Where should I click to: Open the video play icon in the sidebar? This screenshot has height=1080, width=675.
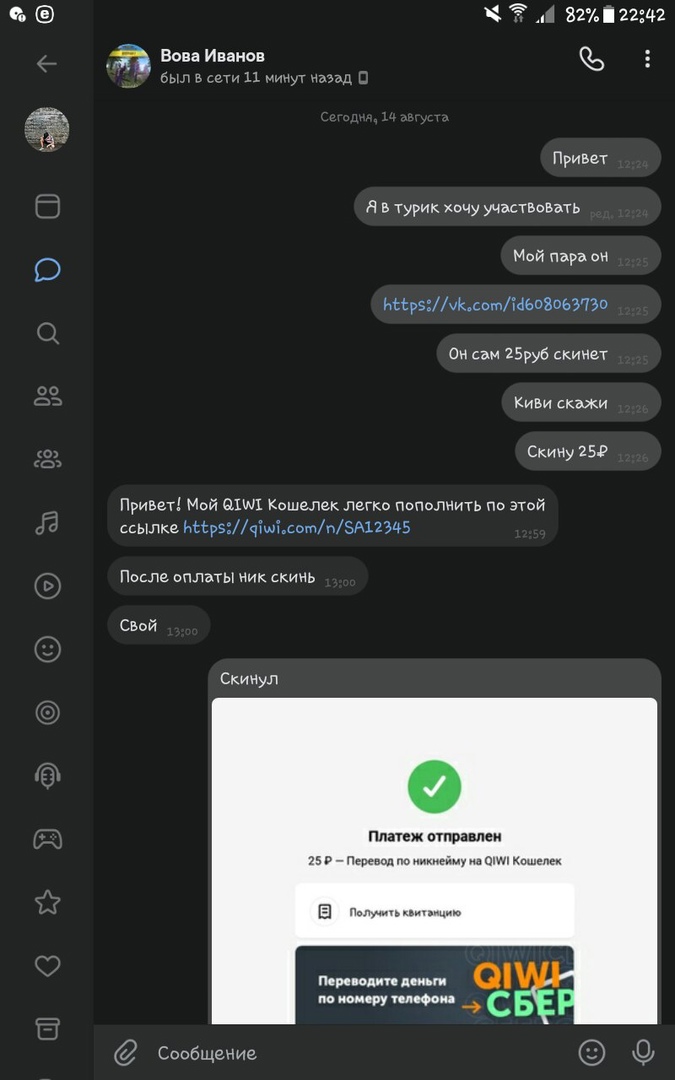47,586
